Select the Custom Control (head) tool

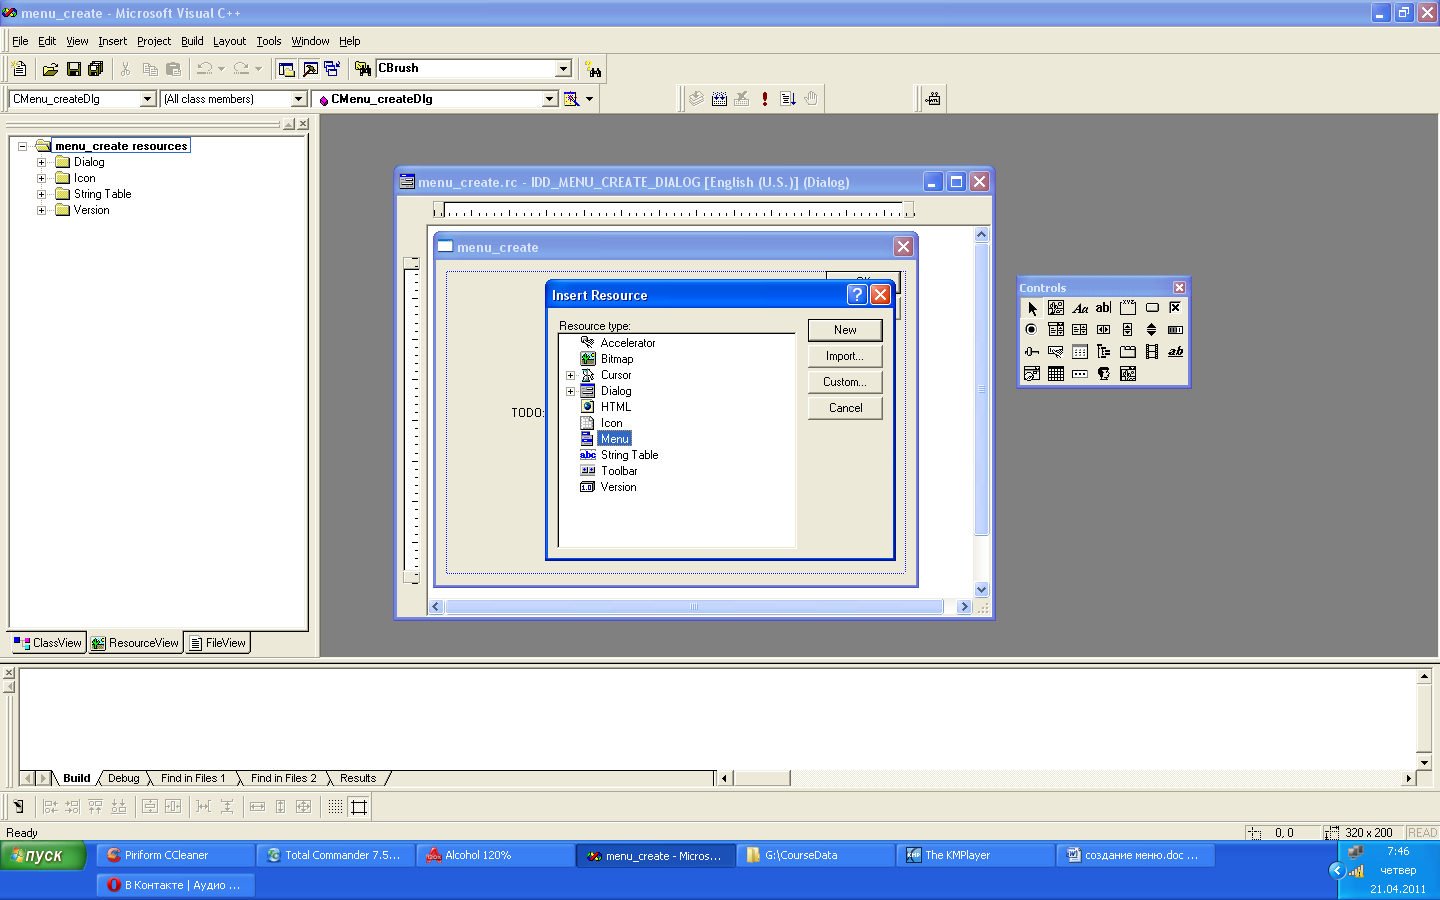coord(1104,374)
